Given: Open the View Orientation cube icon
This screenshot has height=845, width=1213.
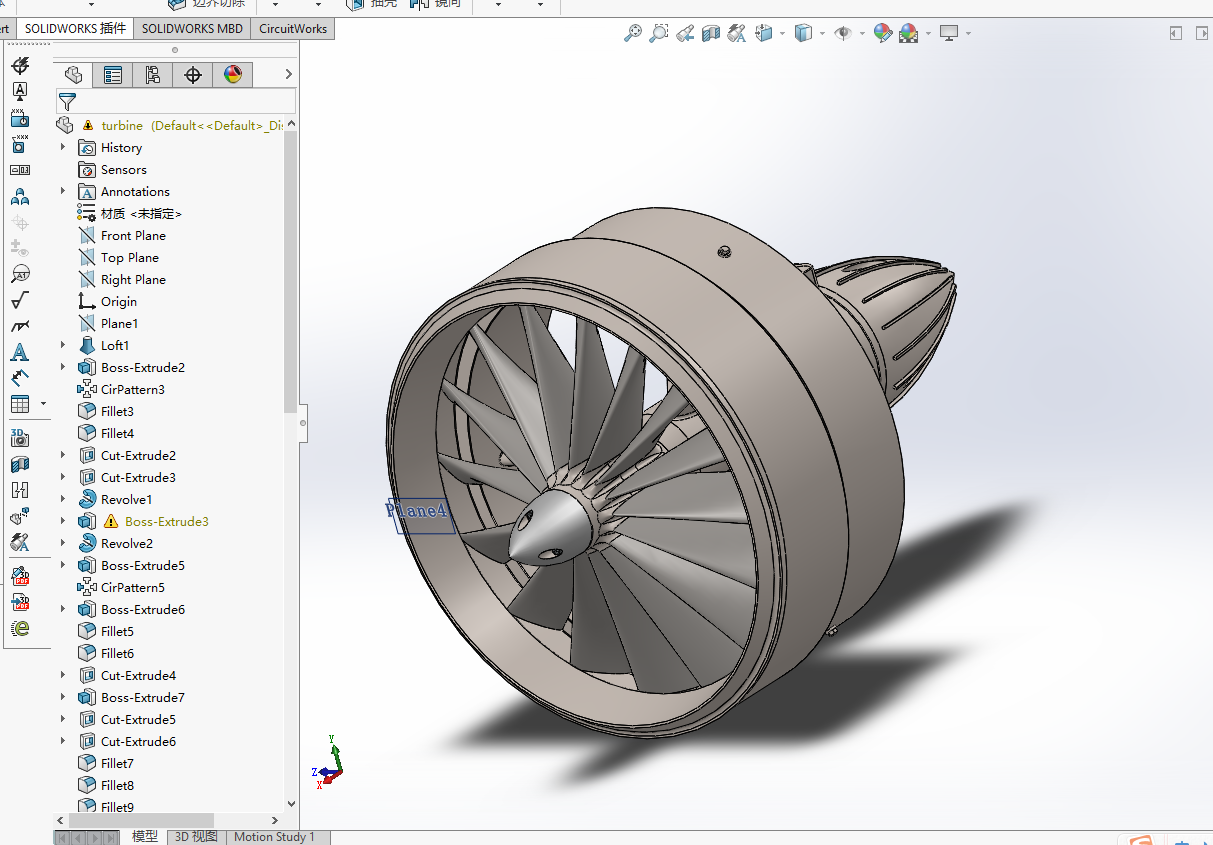Looking at the screenshot, I should pyautogui.click(x=764, y=33).
